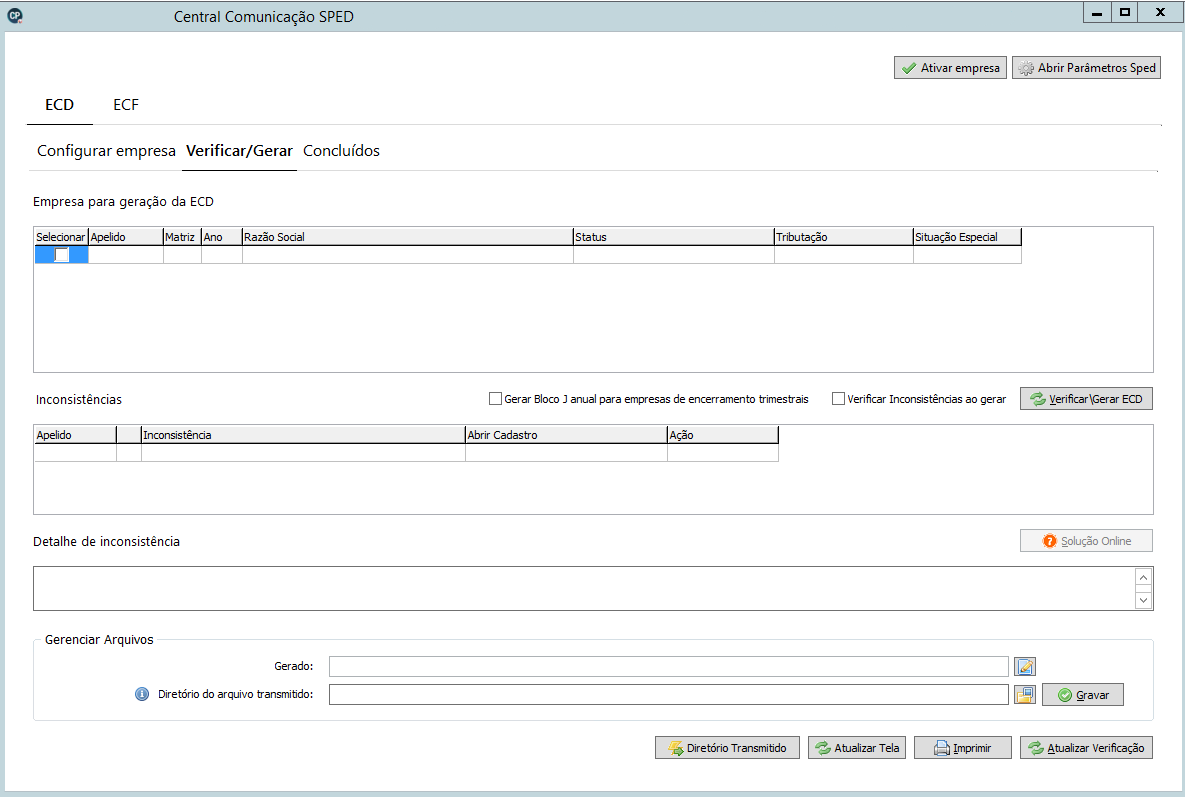Click the Verificar\Gerar ECD button
The image size is (1185, 797).
click(x=1086, y=399)
